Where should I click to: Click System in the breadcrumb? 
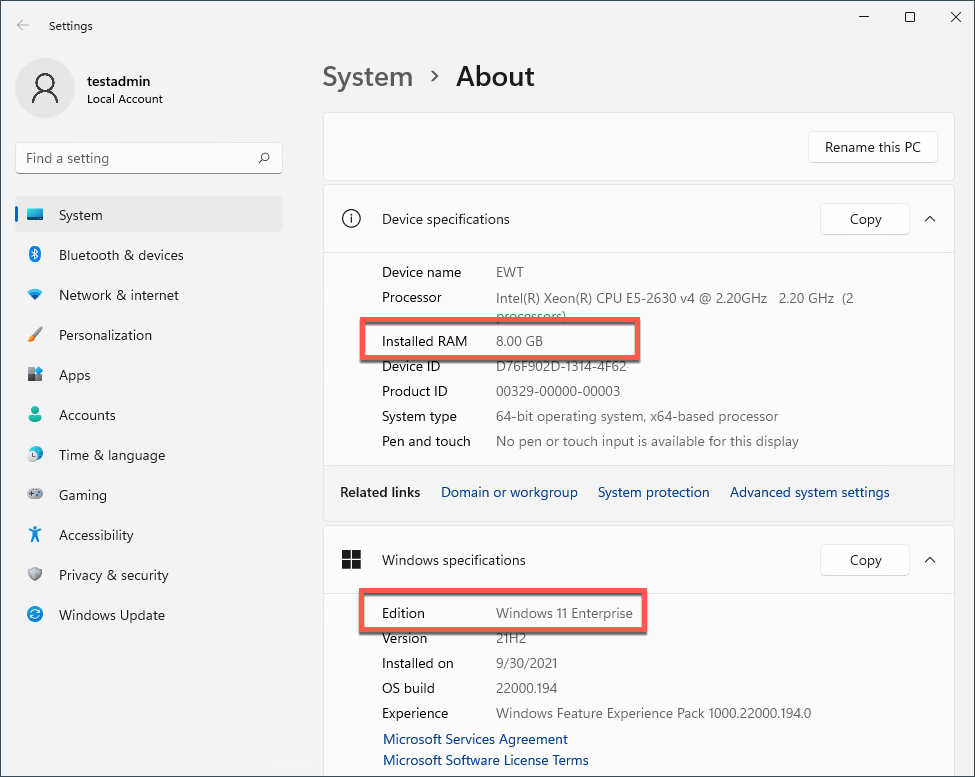coord(367,77)
